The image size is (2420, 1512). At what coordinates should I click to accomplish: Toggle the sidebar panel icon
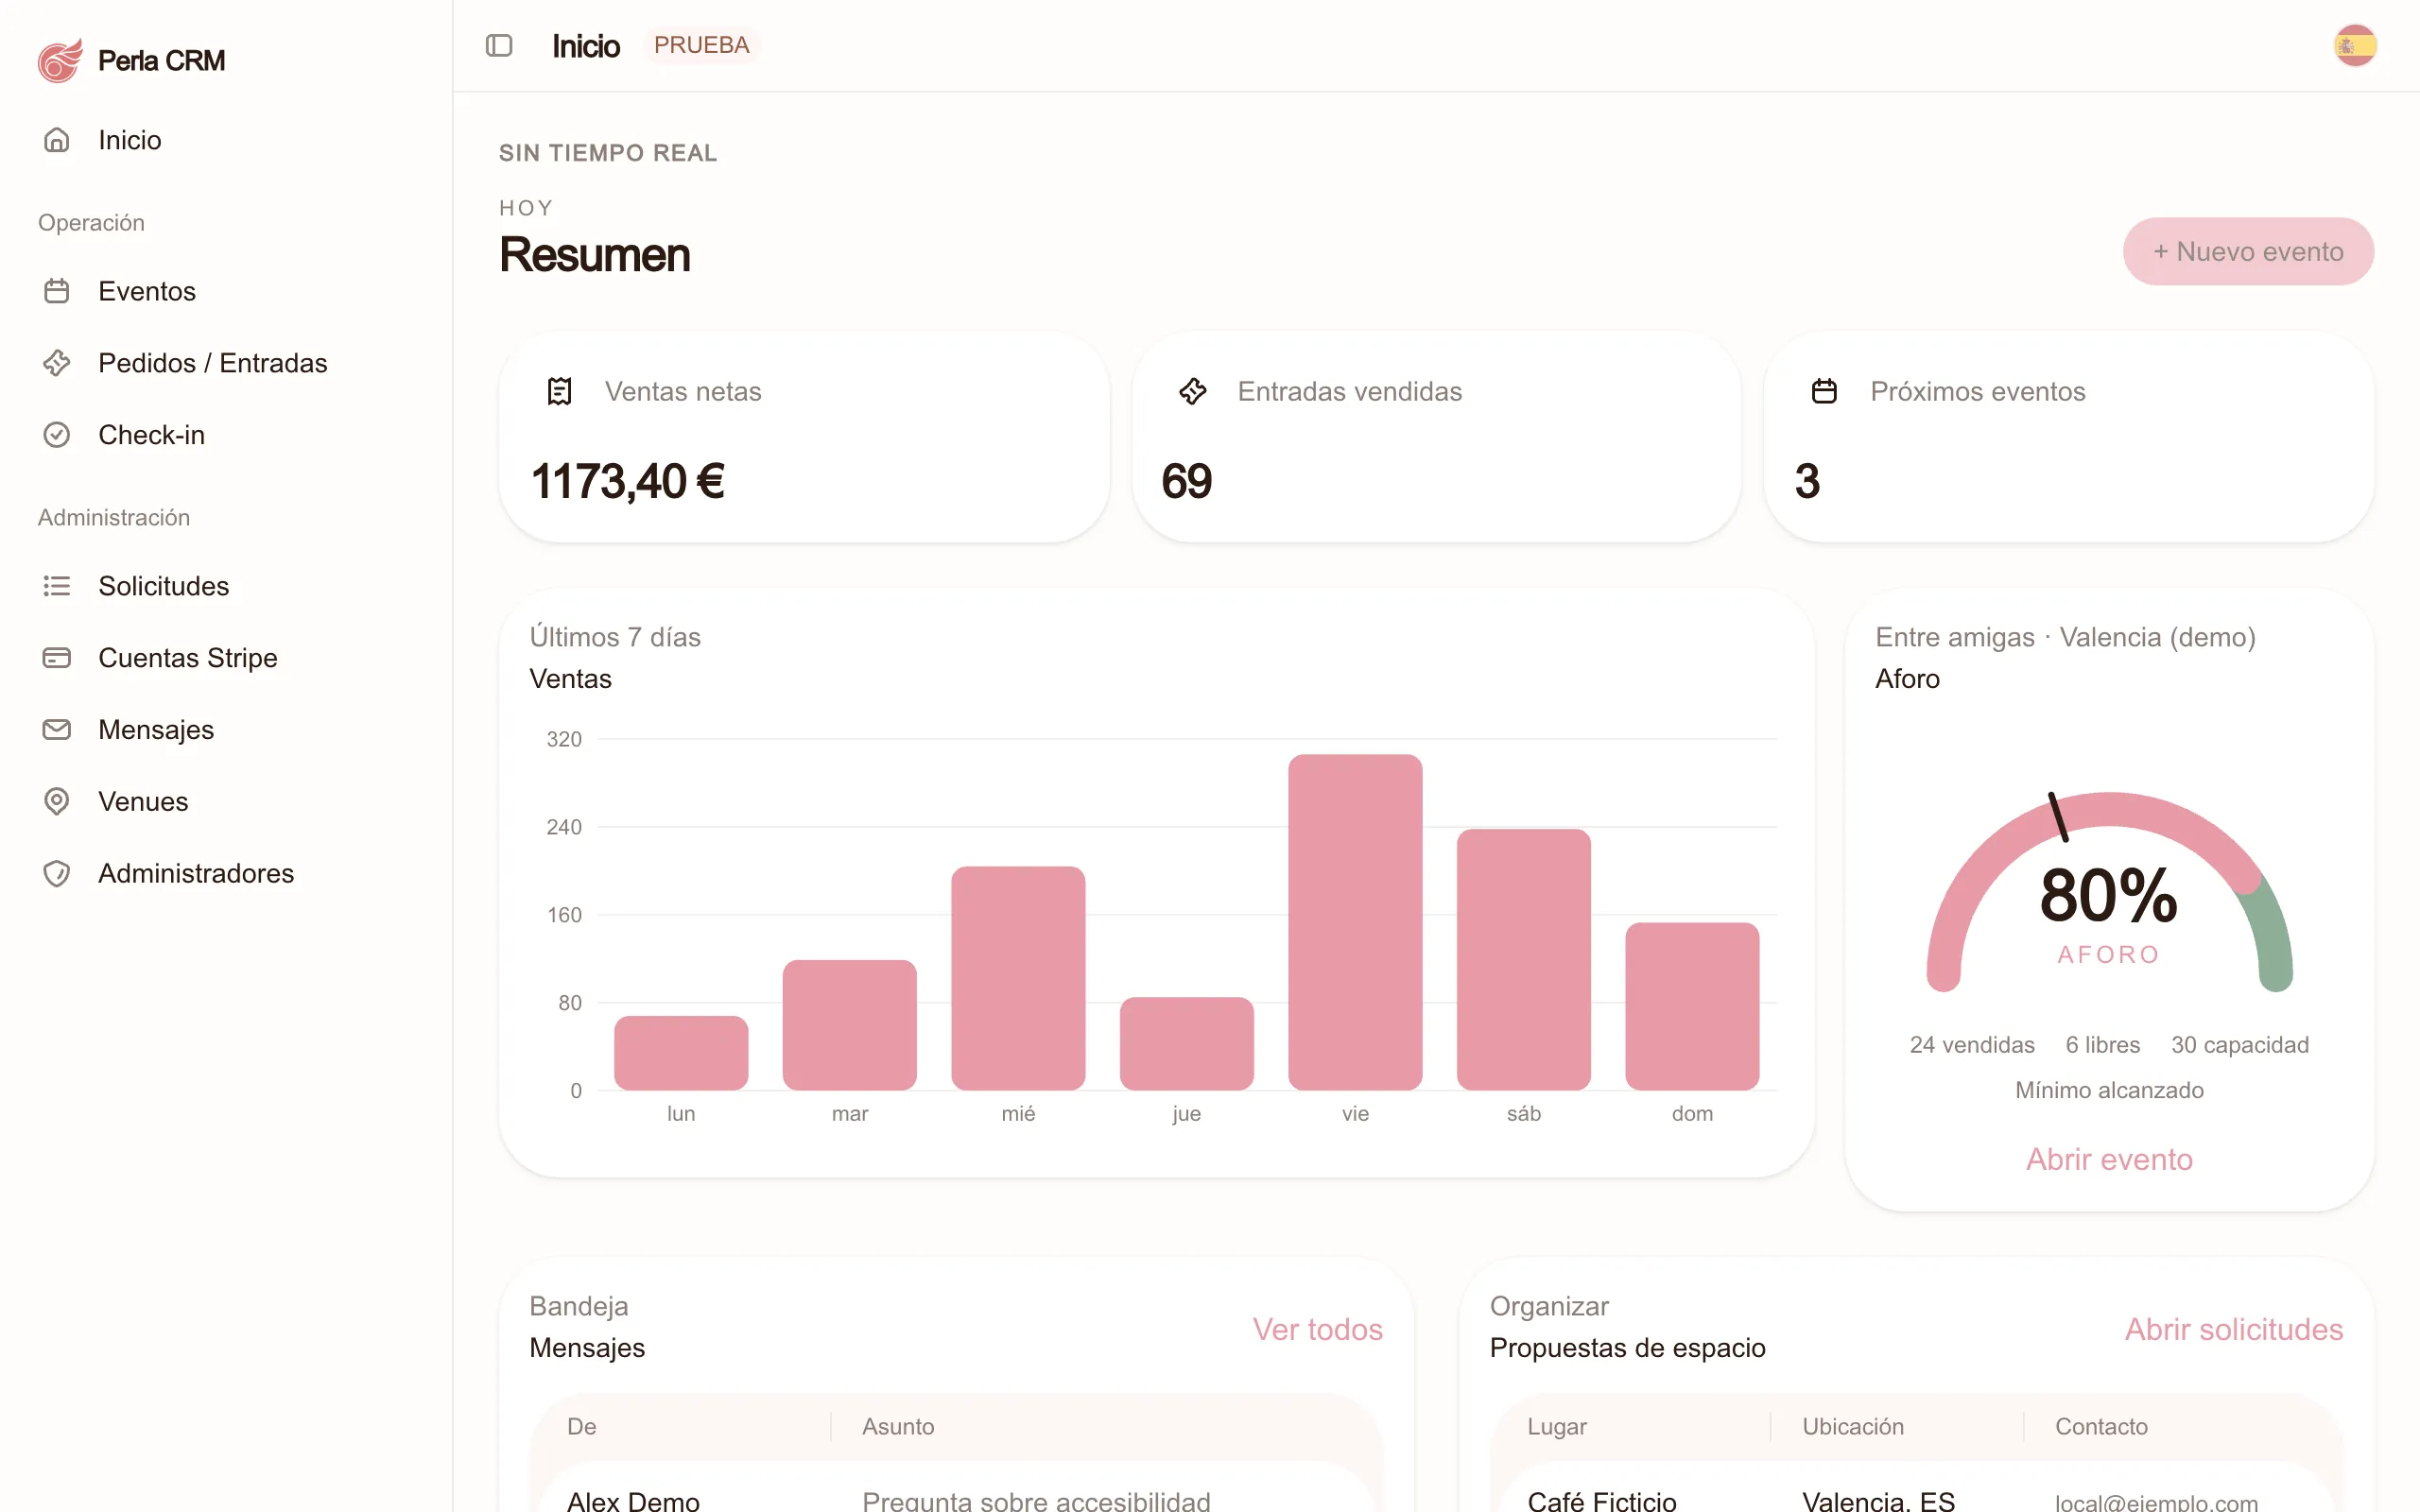[499, 46]
